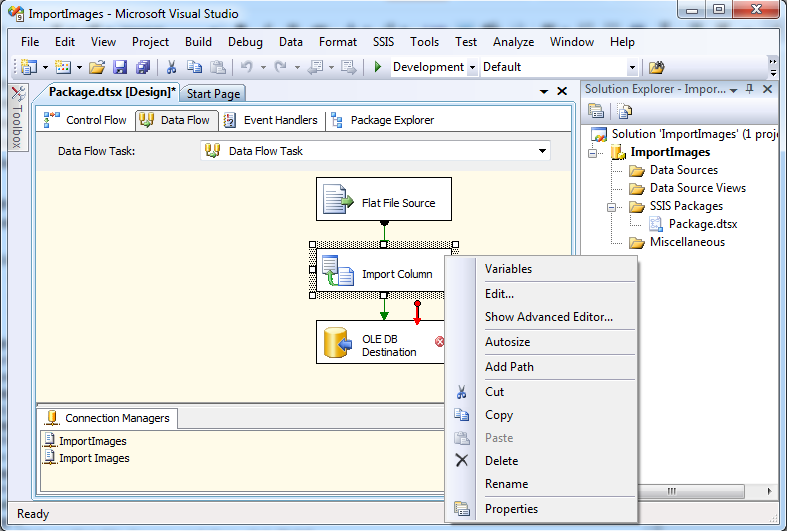Close the active Package.dtsx document tab
This screenshot has height=531, width=787.
click(562, 91)
